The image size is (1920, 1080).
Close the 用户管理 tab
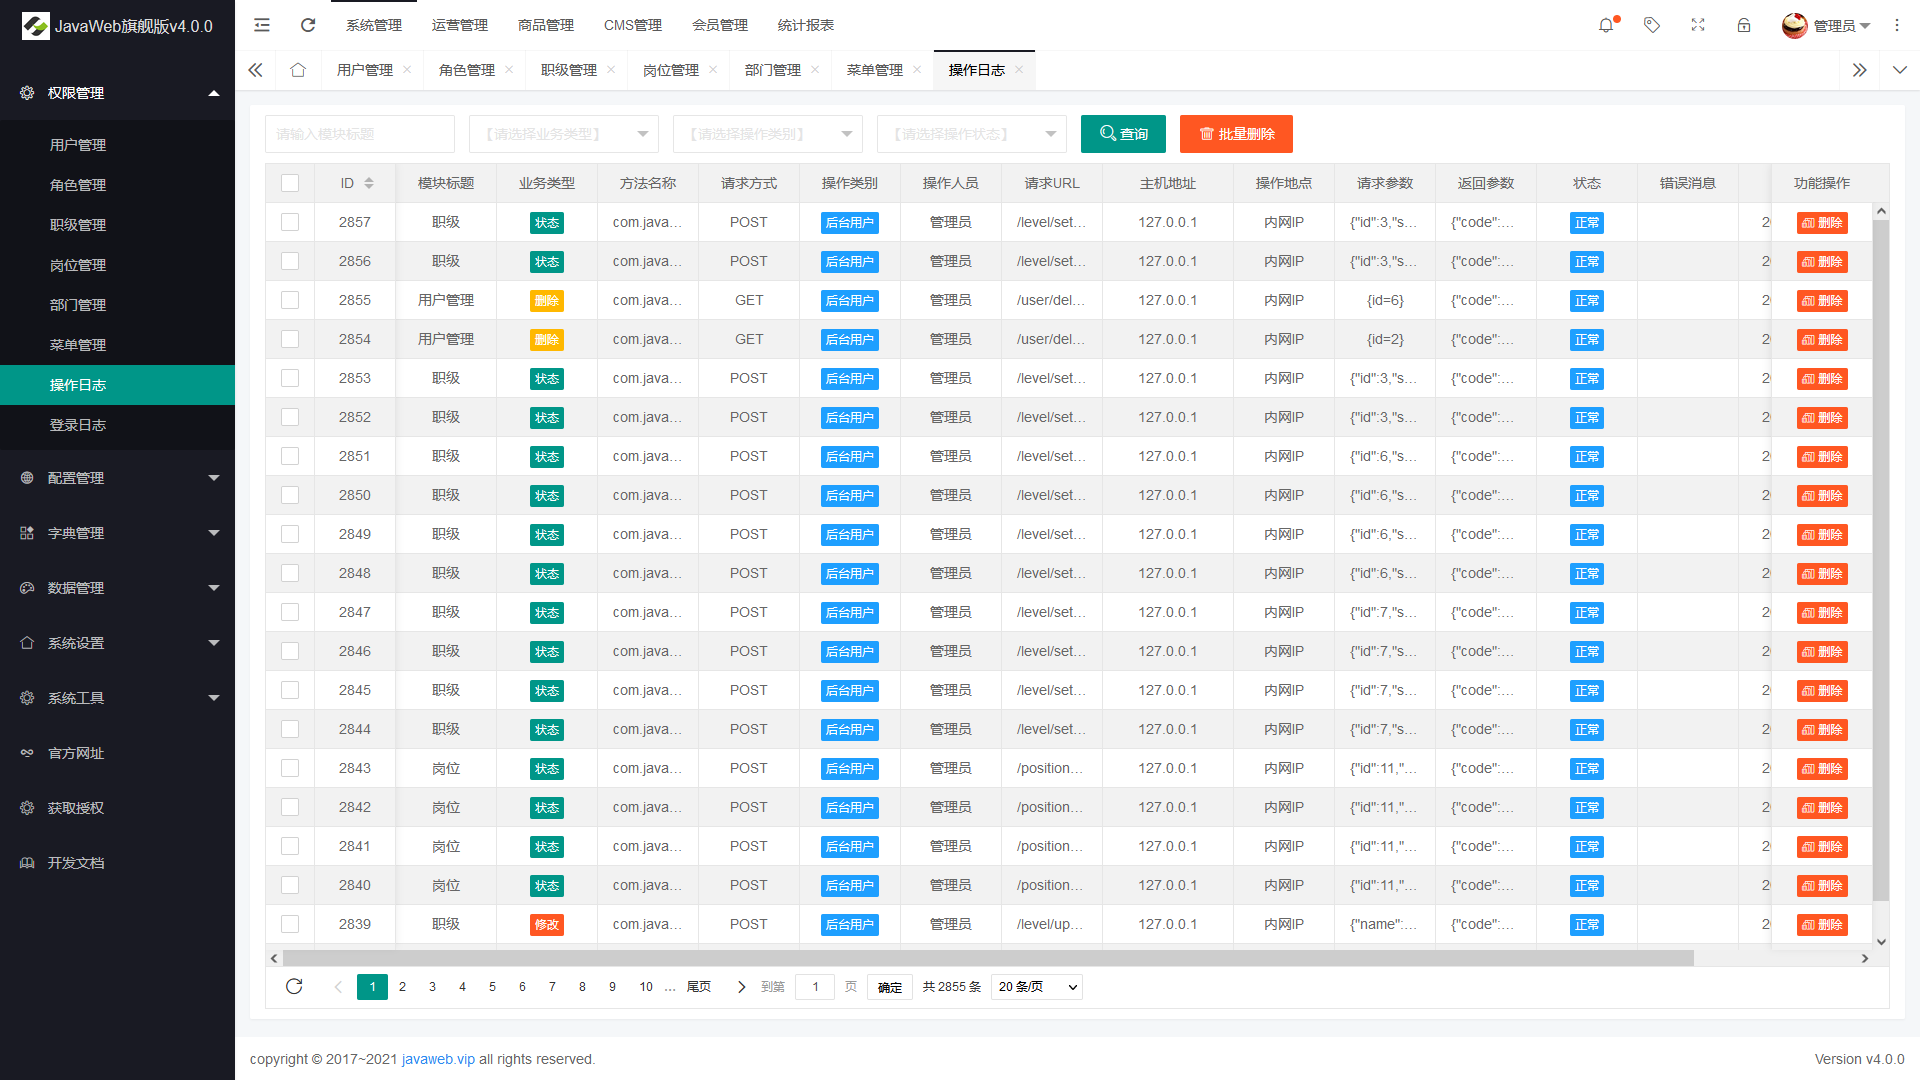(407, 70)
